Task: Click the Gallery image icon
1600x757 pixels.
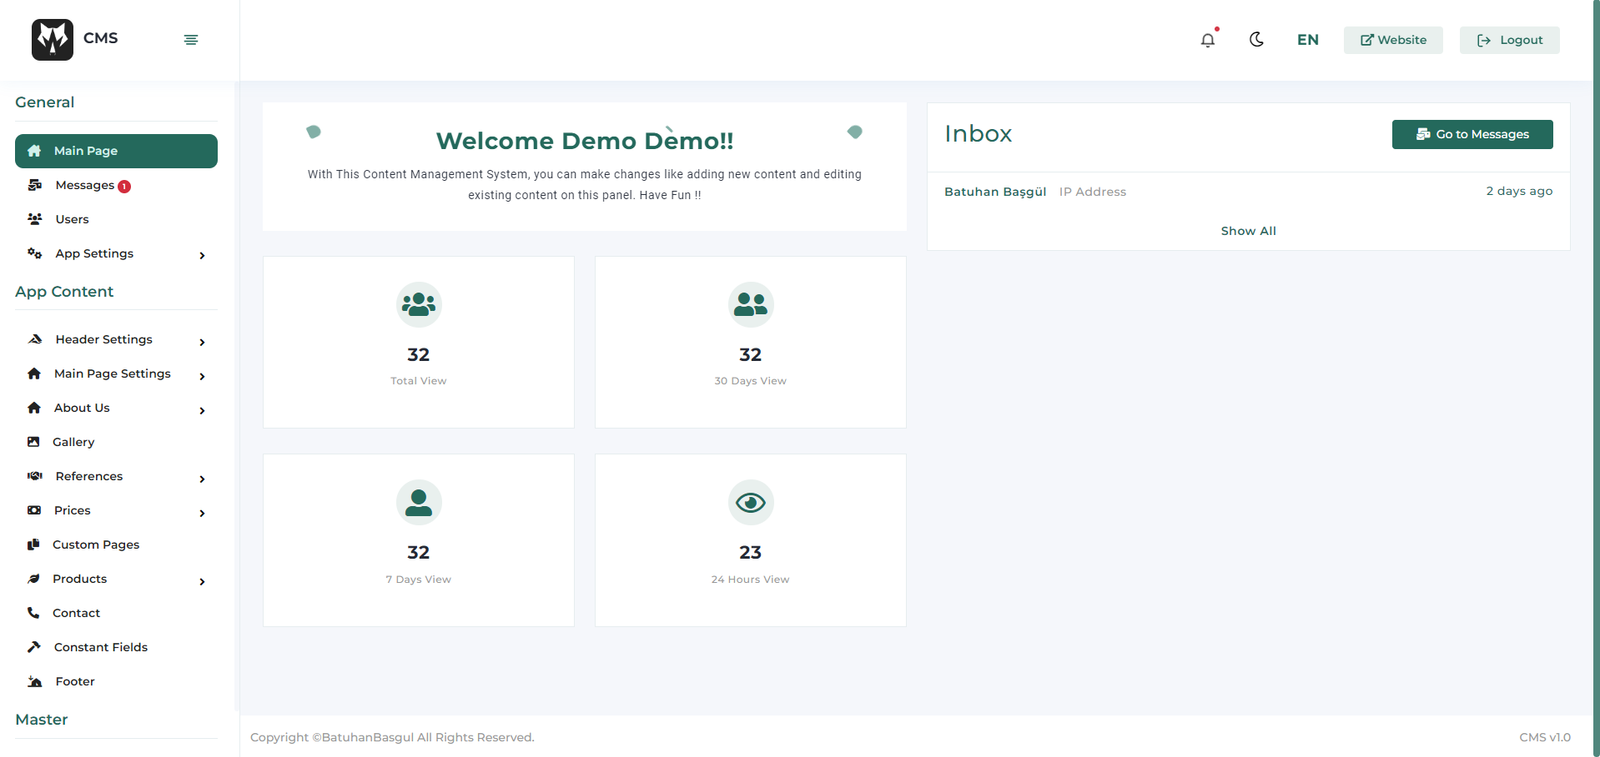Action: coord(34,442)
